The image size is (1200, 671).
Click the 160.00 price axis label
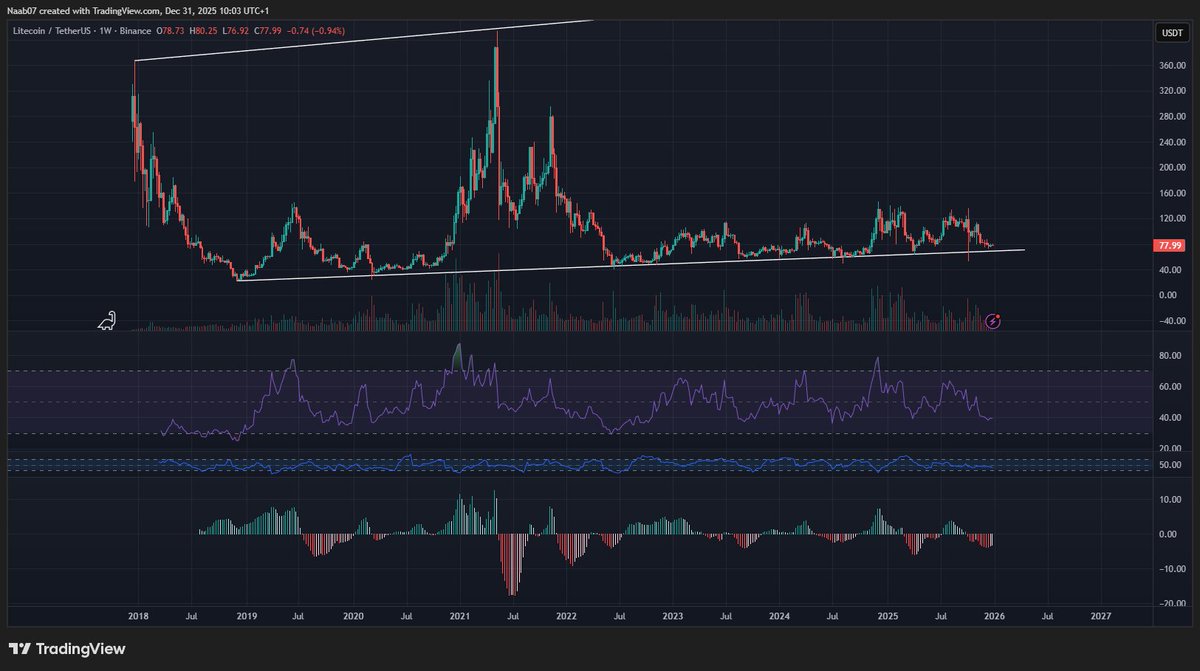[x=1171, y=193]
